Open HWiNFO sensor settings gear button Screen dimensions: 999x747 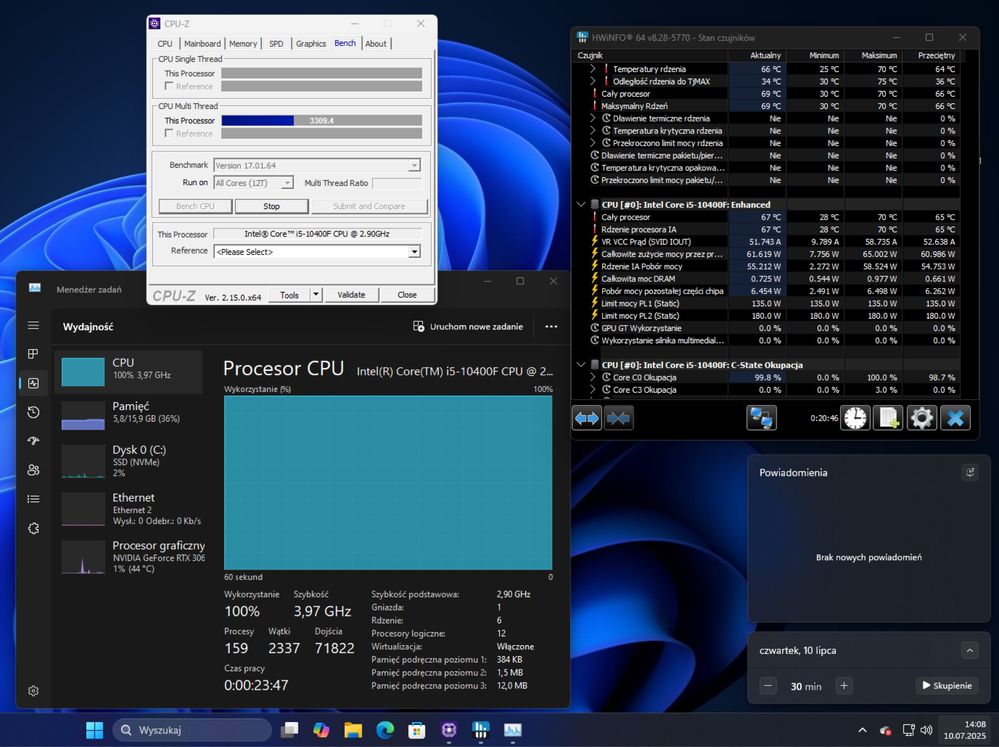coord(922,418)
